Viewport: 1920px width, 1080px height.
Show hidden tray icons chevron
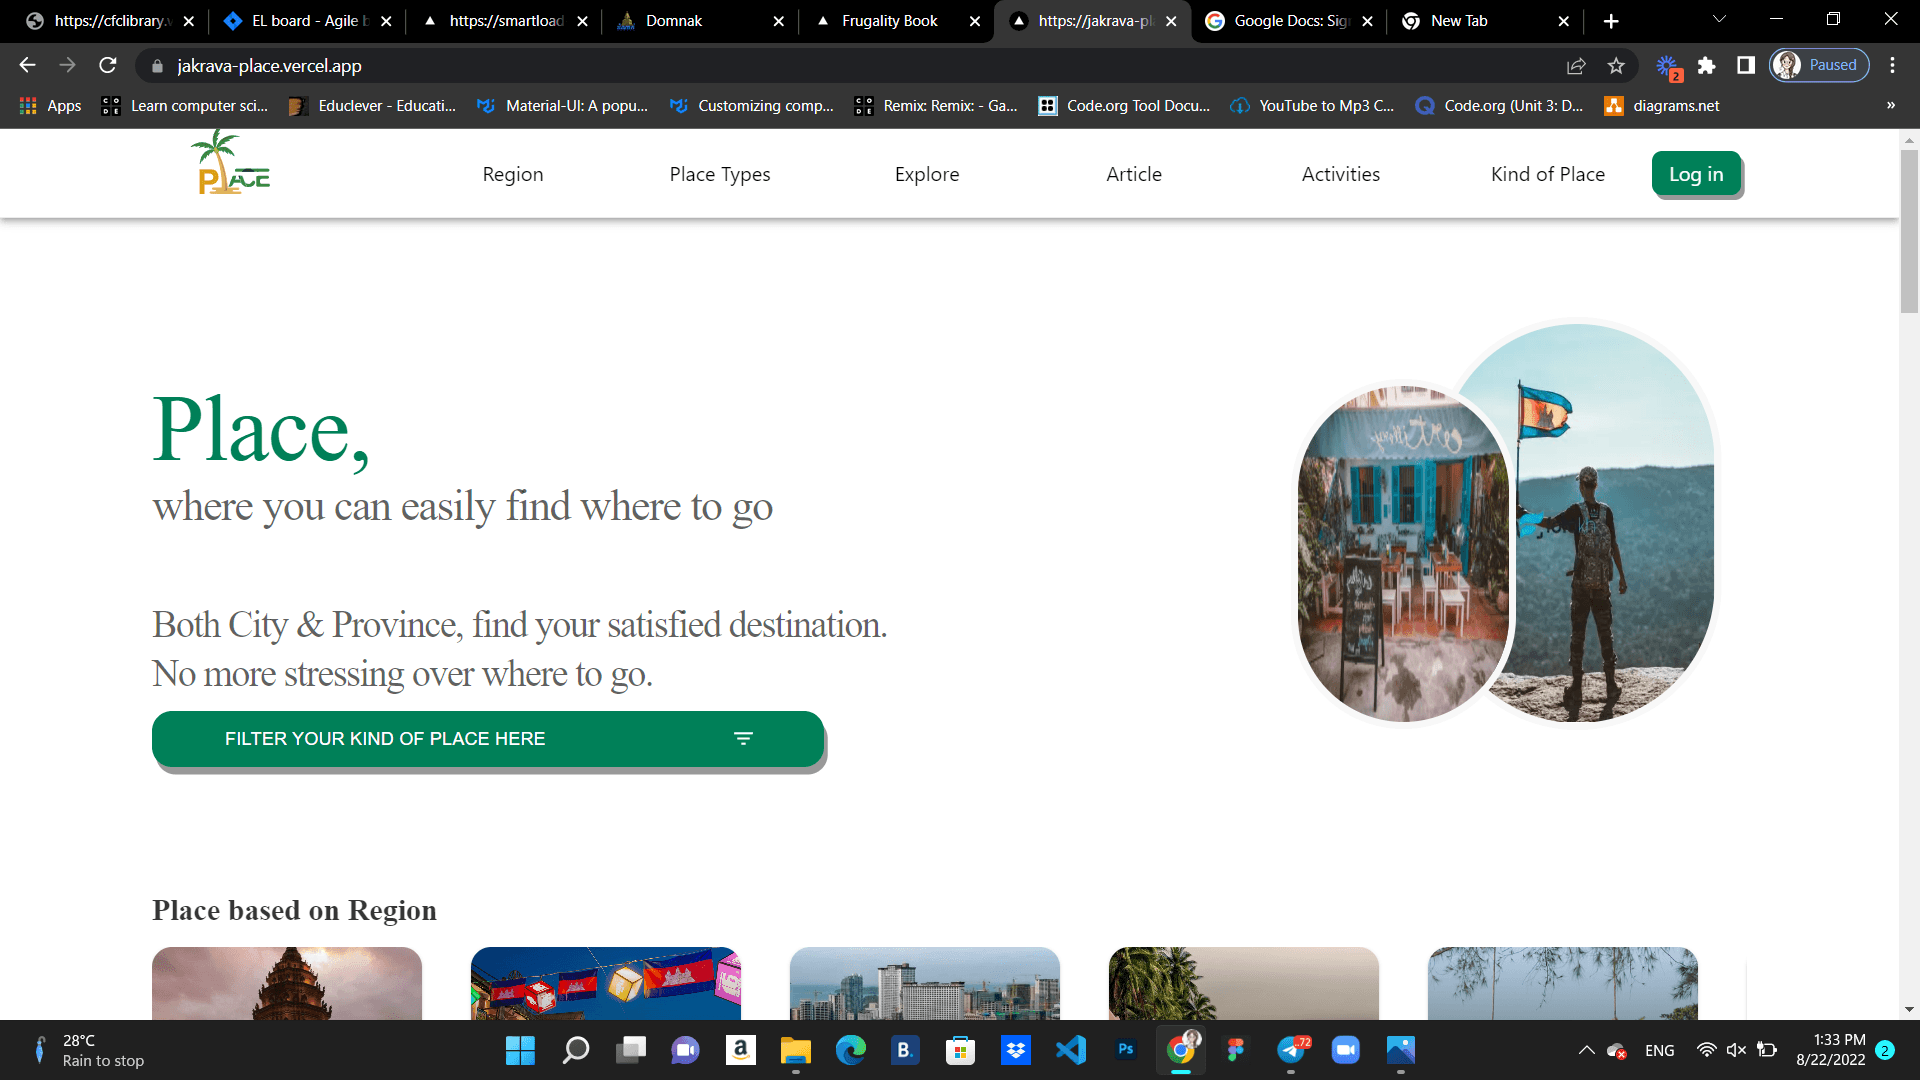coord(1586,1050)
